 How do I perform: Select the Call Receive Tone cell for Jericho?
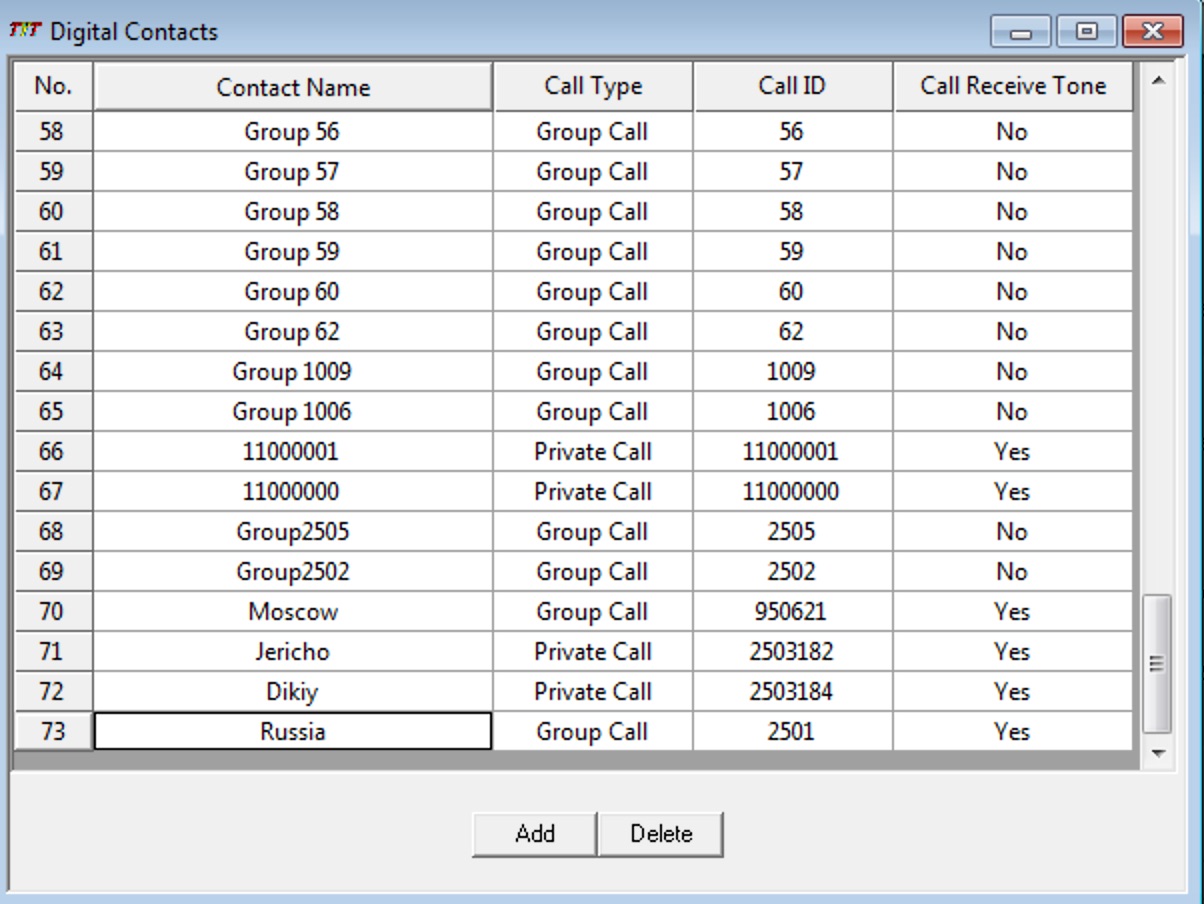1013,651
